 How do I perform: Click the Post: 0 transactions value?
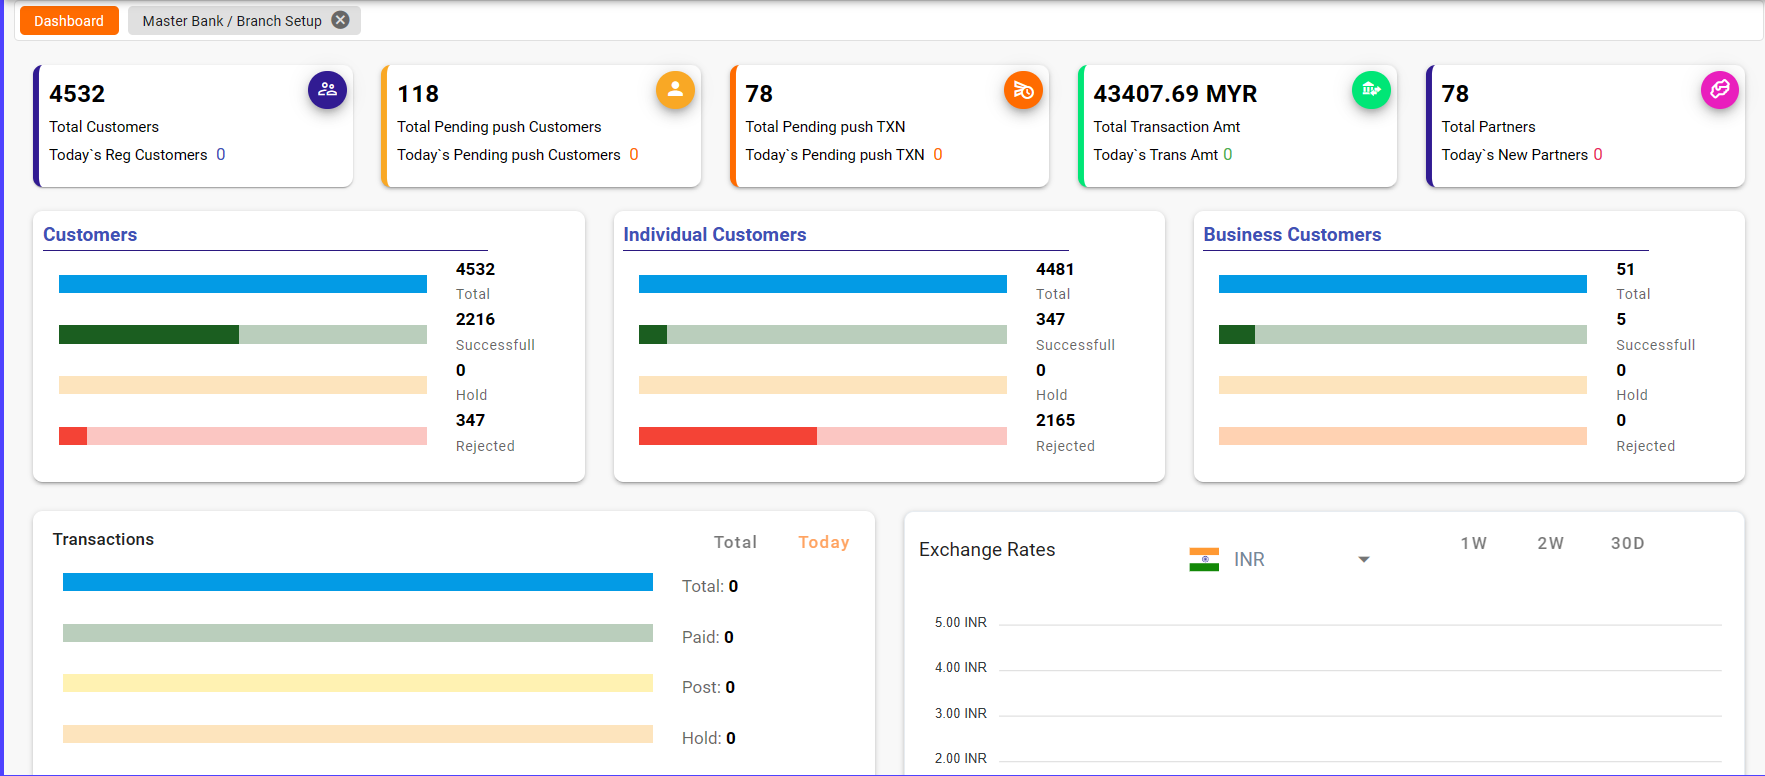pos(708,687)
